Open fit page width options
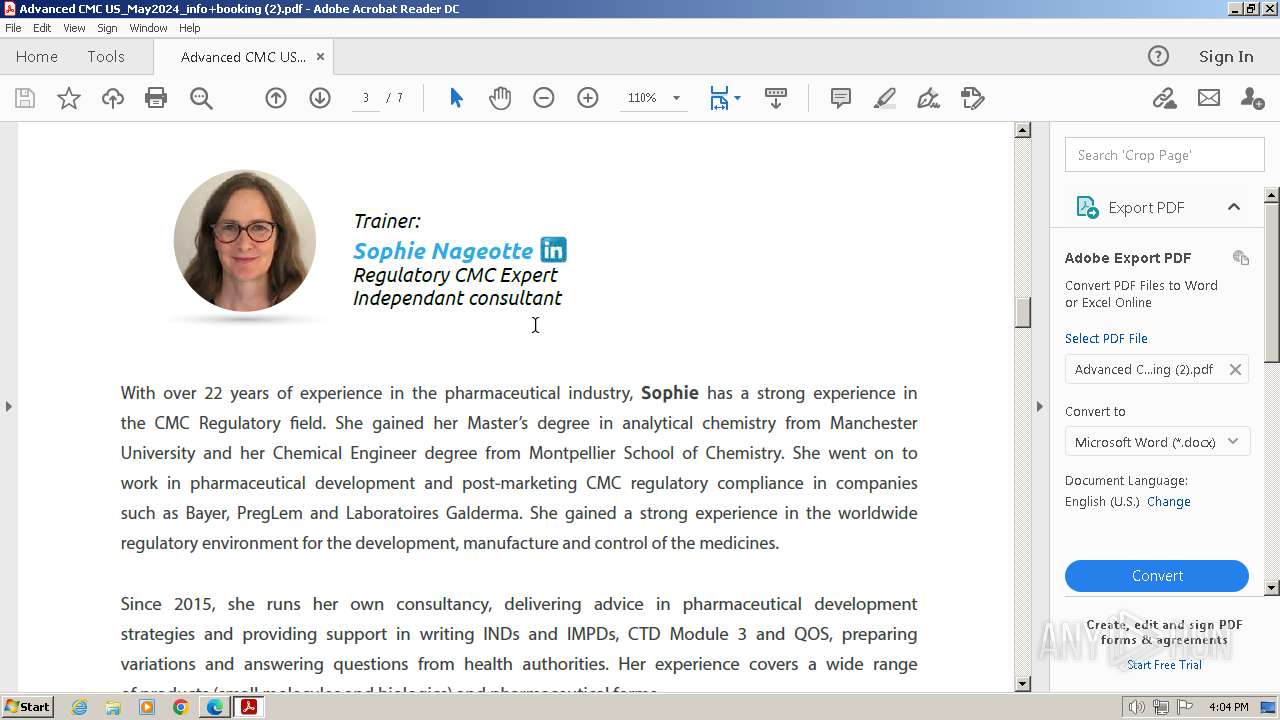This screenshot has height=720, width=1280. 725,98
